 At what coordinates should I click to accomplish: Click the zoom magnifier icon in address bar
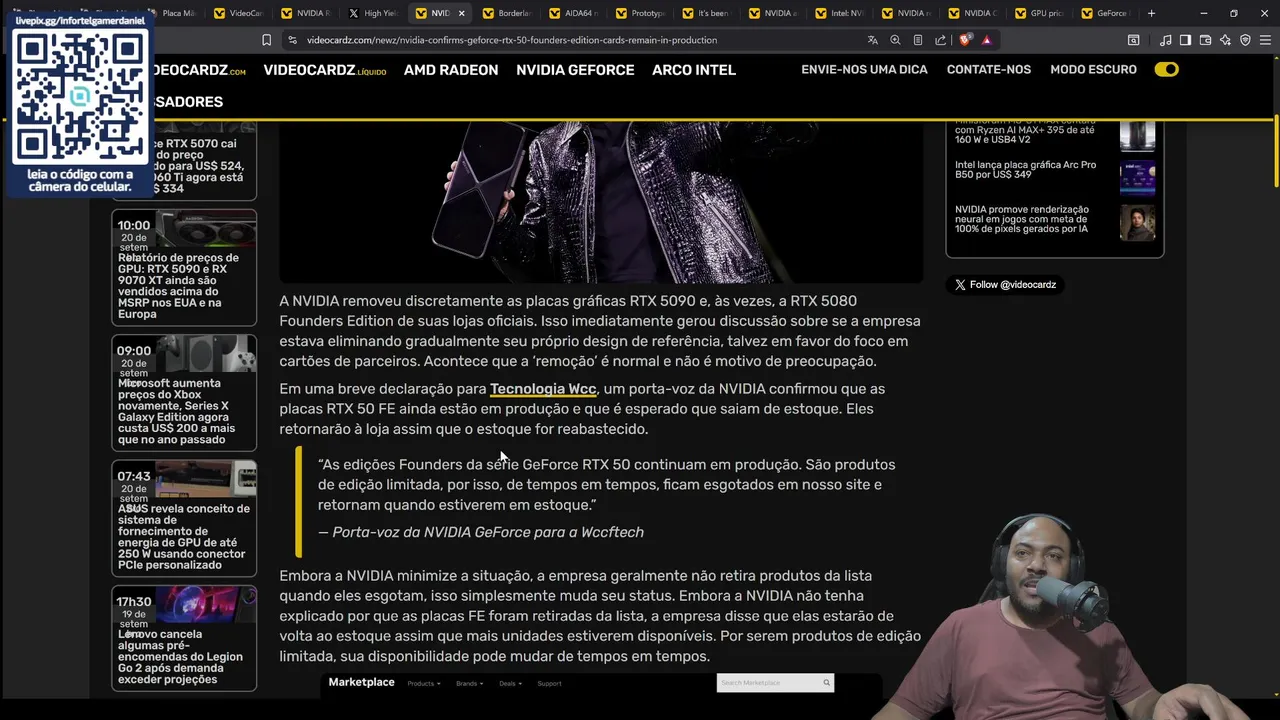pos(895,40)
